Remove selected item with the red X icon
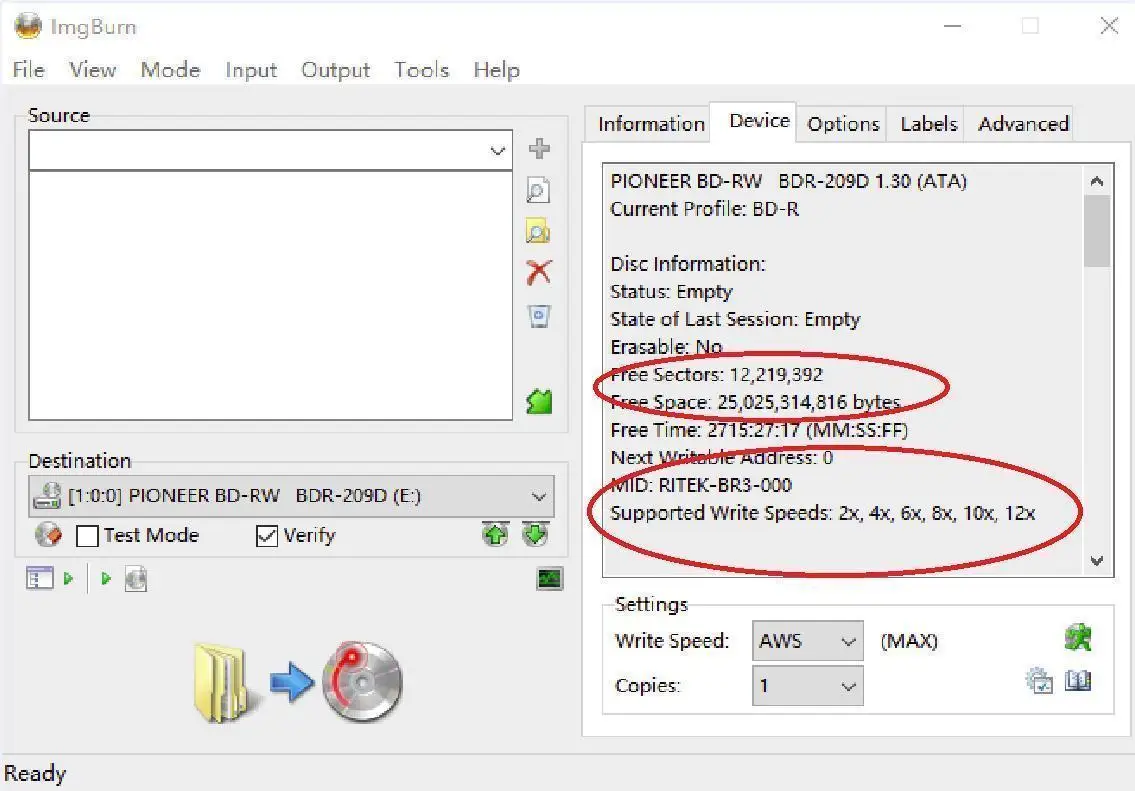Viewport: 1135px width, 791px height. pos(539,273)
